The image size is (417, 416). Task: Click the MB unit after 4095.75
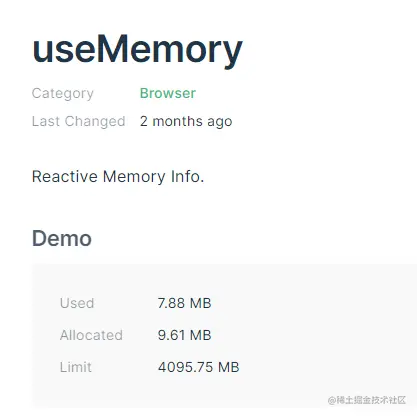[229, 367]
